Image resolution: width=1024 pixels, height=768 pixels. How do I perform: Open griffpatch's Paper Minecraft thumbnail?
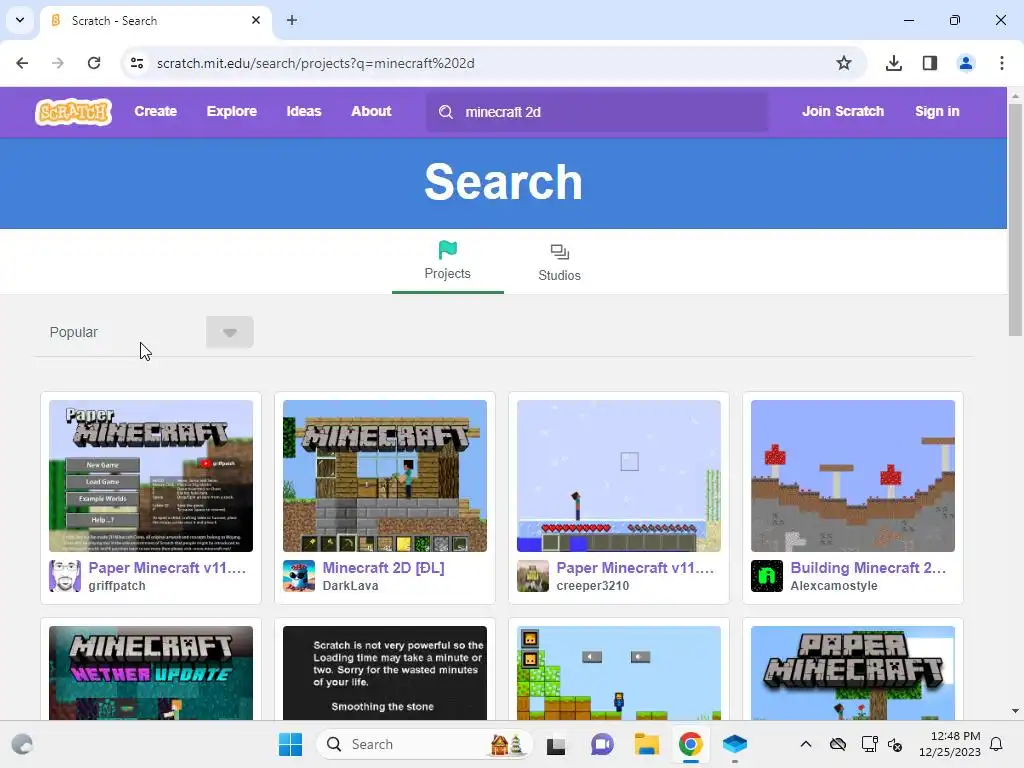pyautogui.click(x=151, y=476)
